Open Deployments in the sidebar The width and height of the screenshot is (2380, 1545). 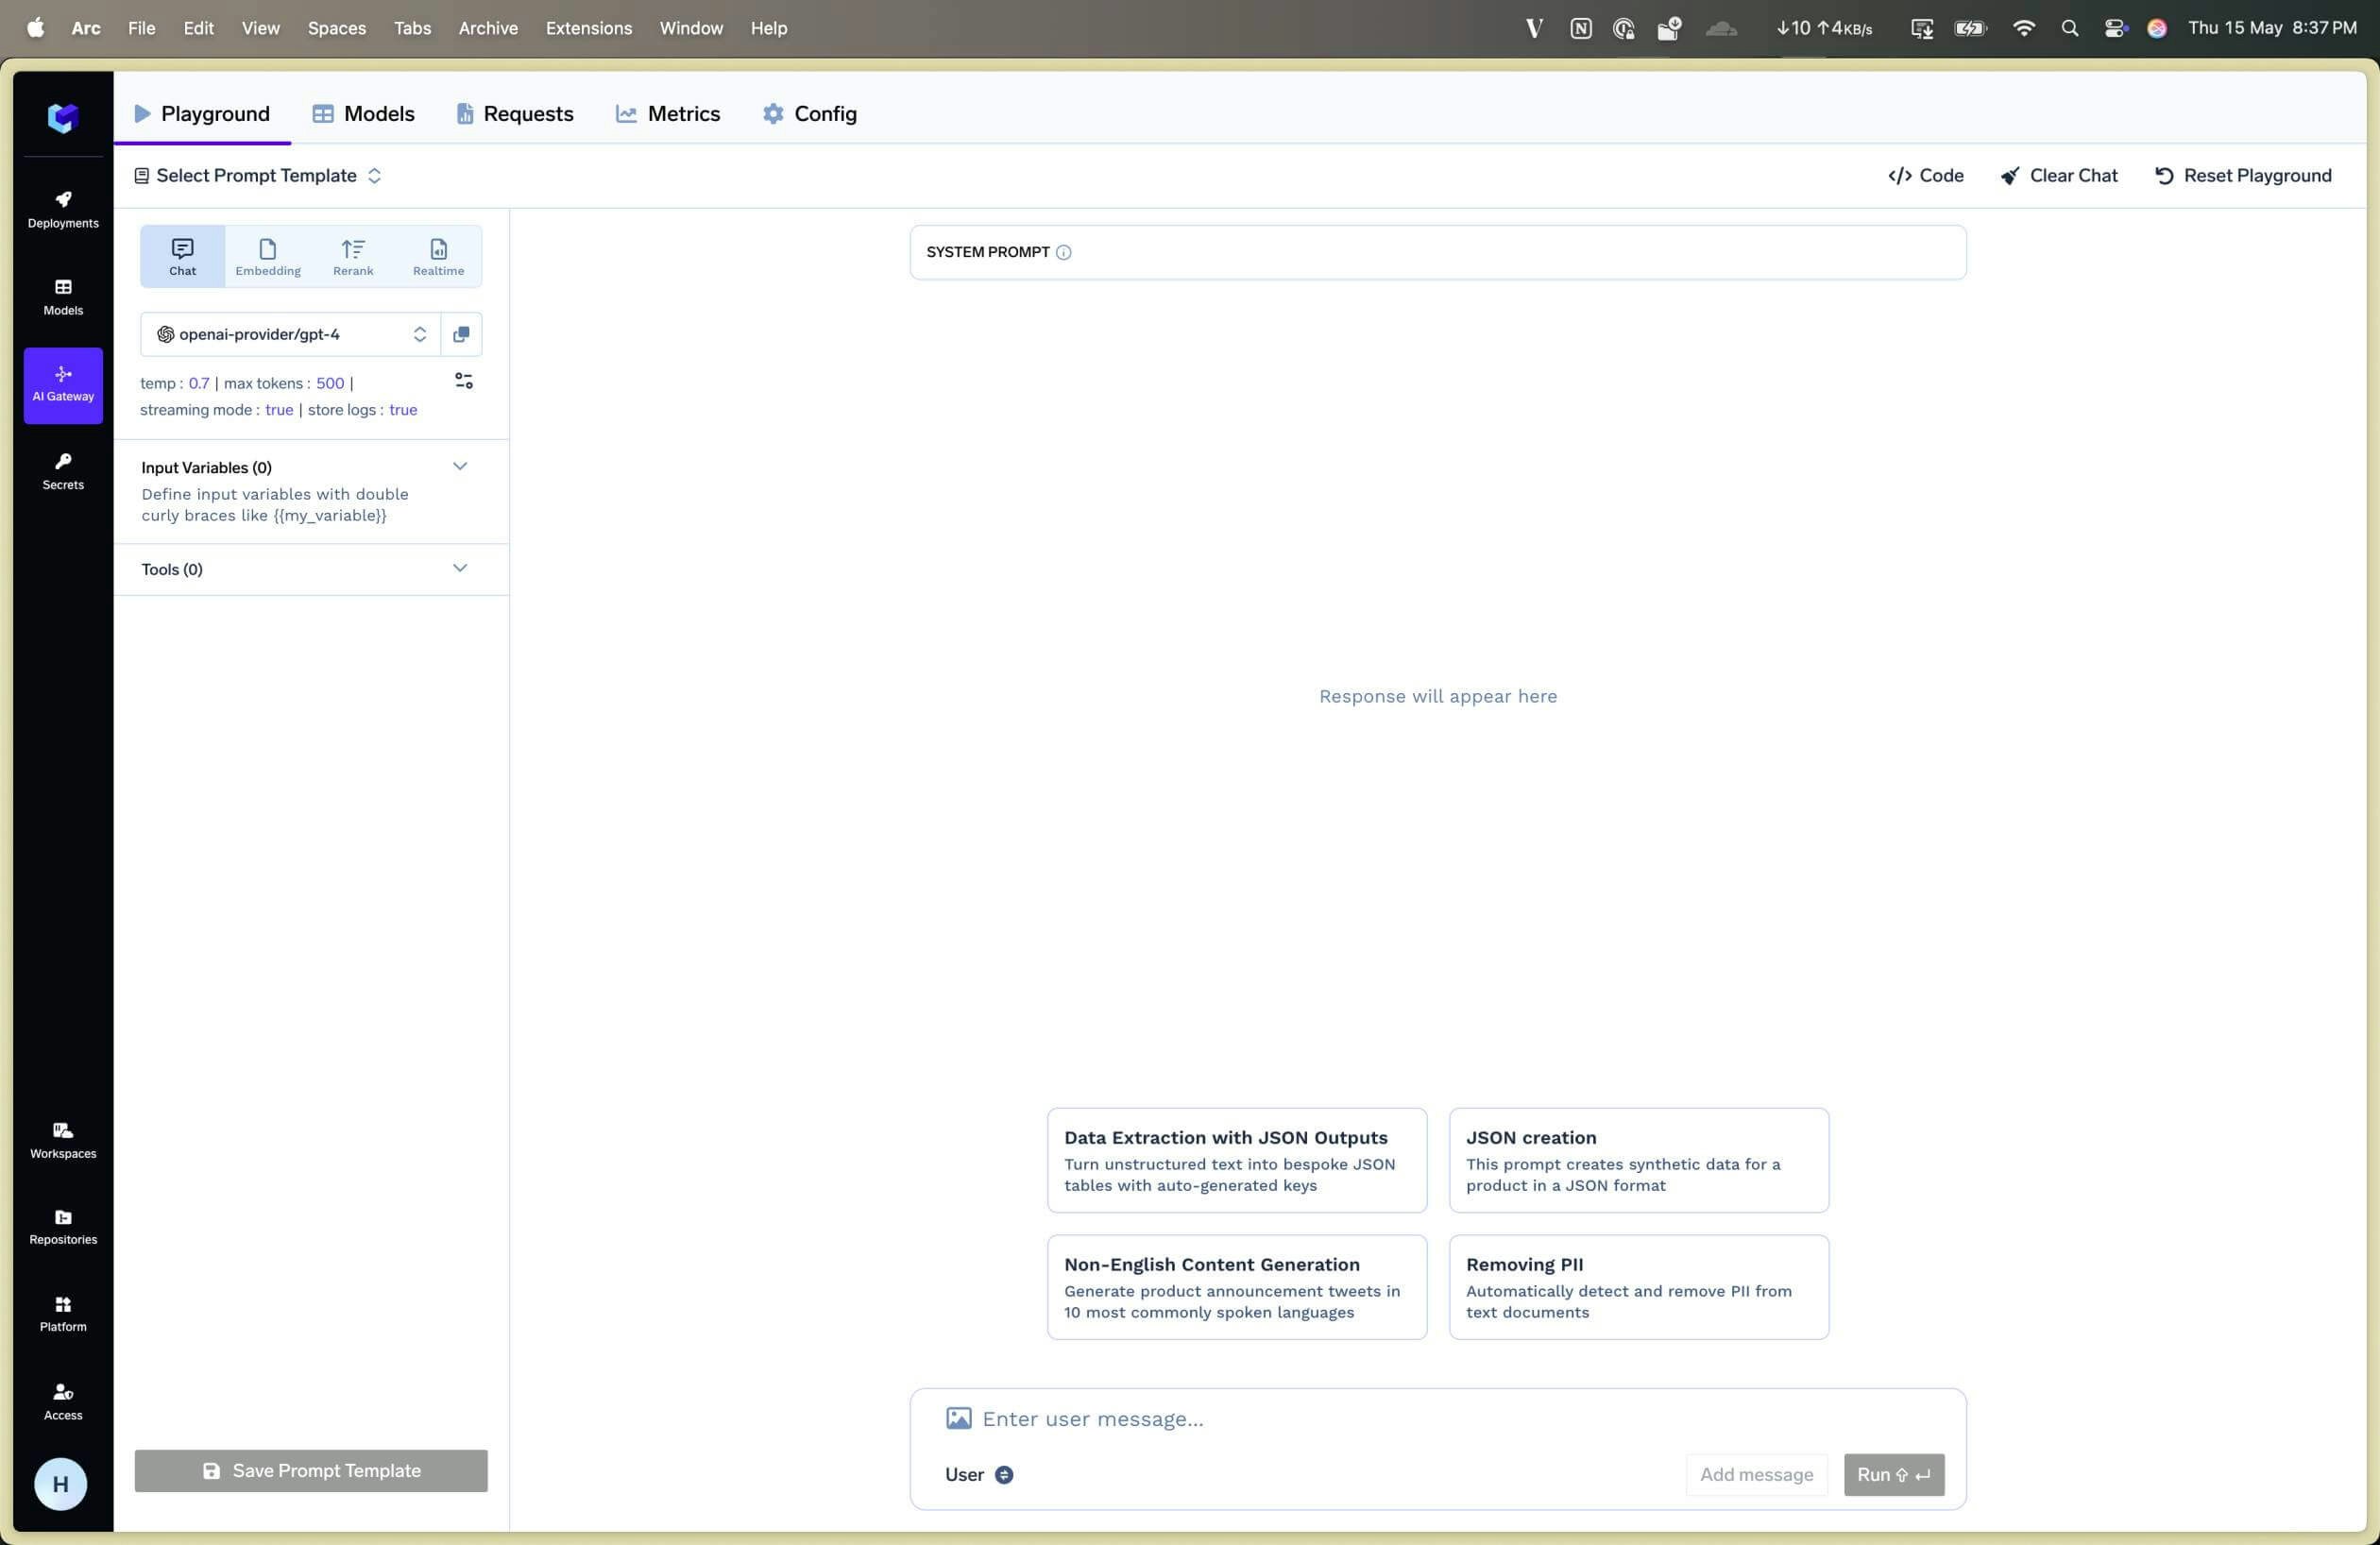[63, 210]
